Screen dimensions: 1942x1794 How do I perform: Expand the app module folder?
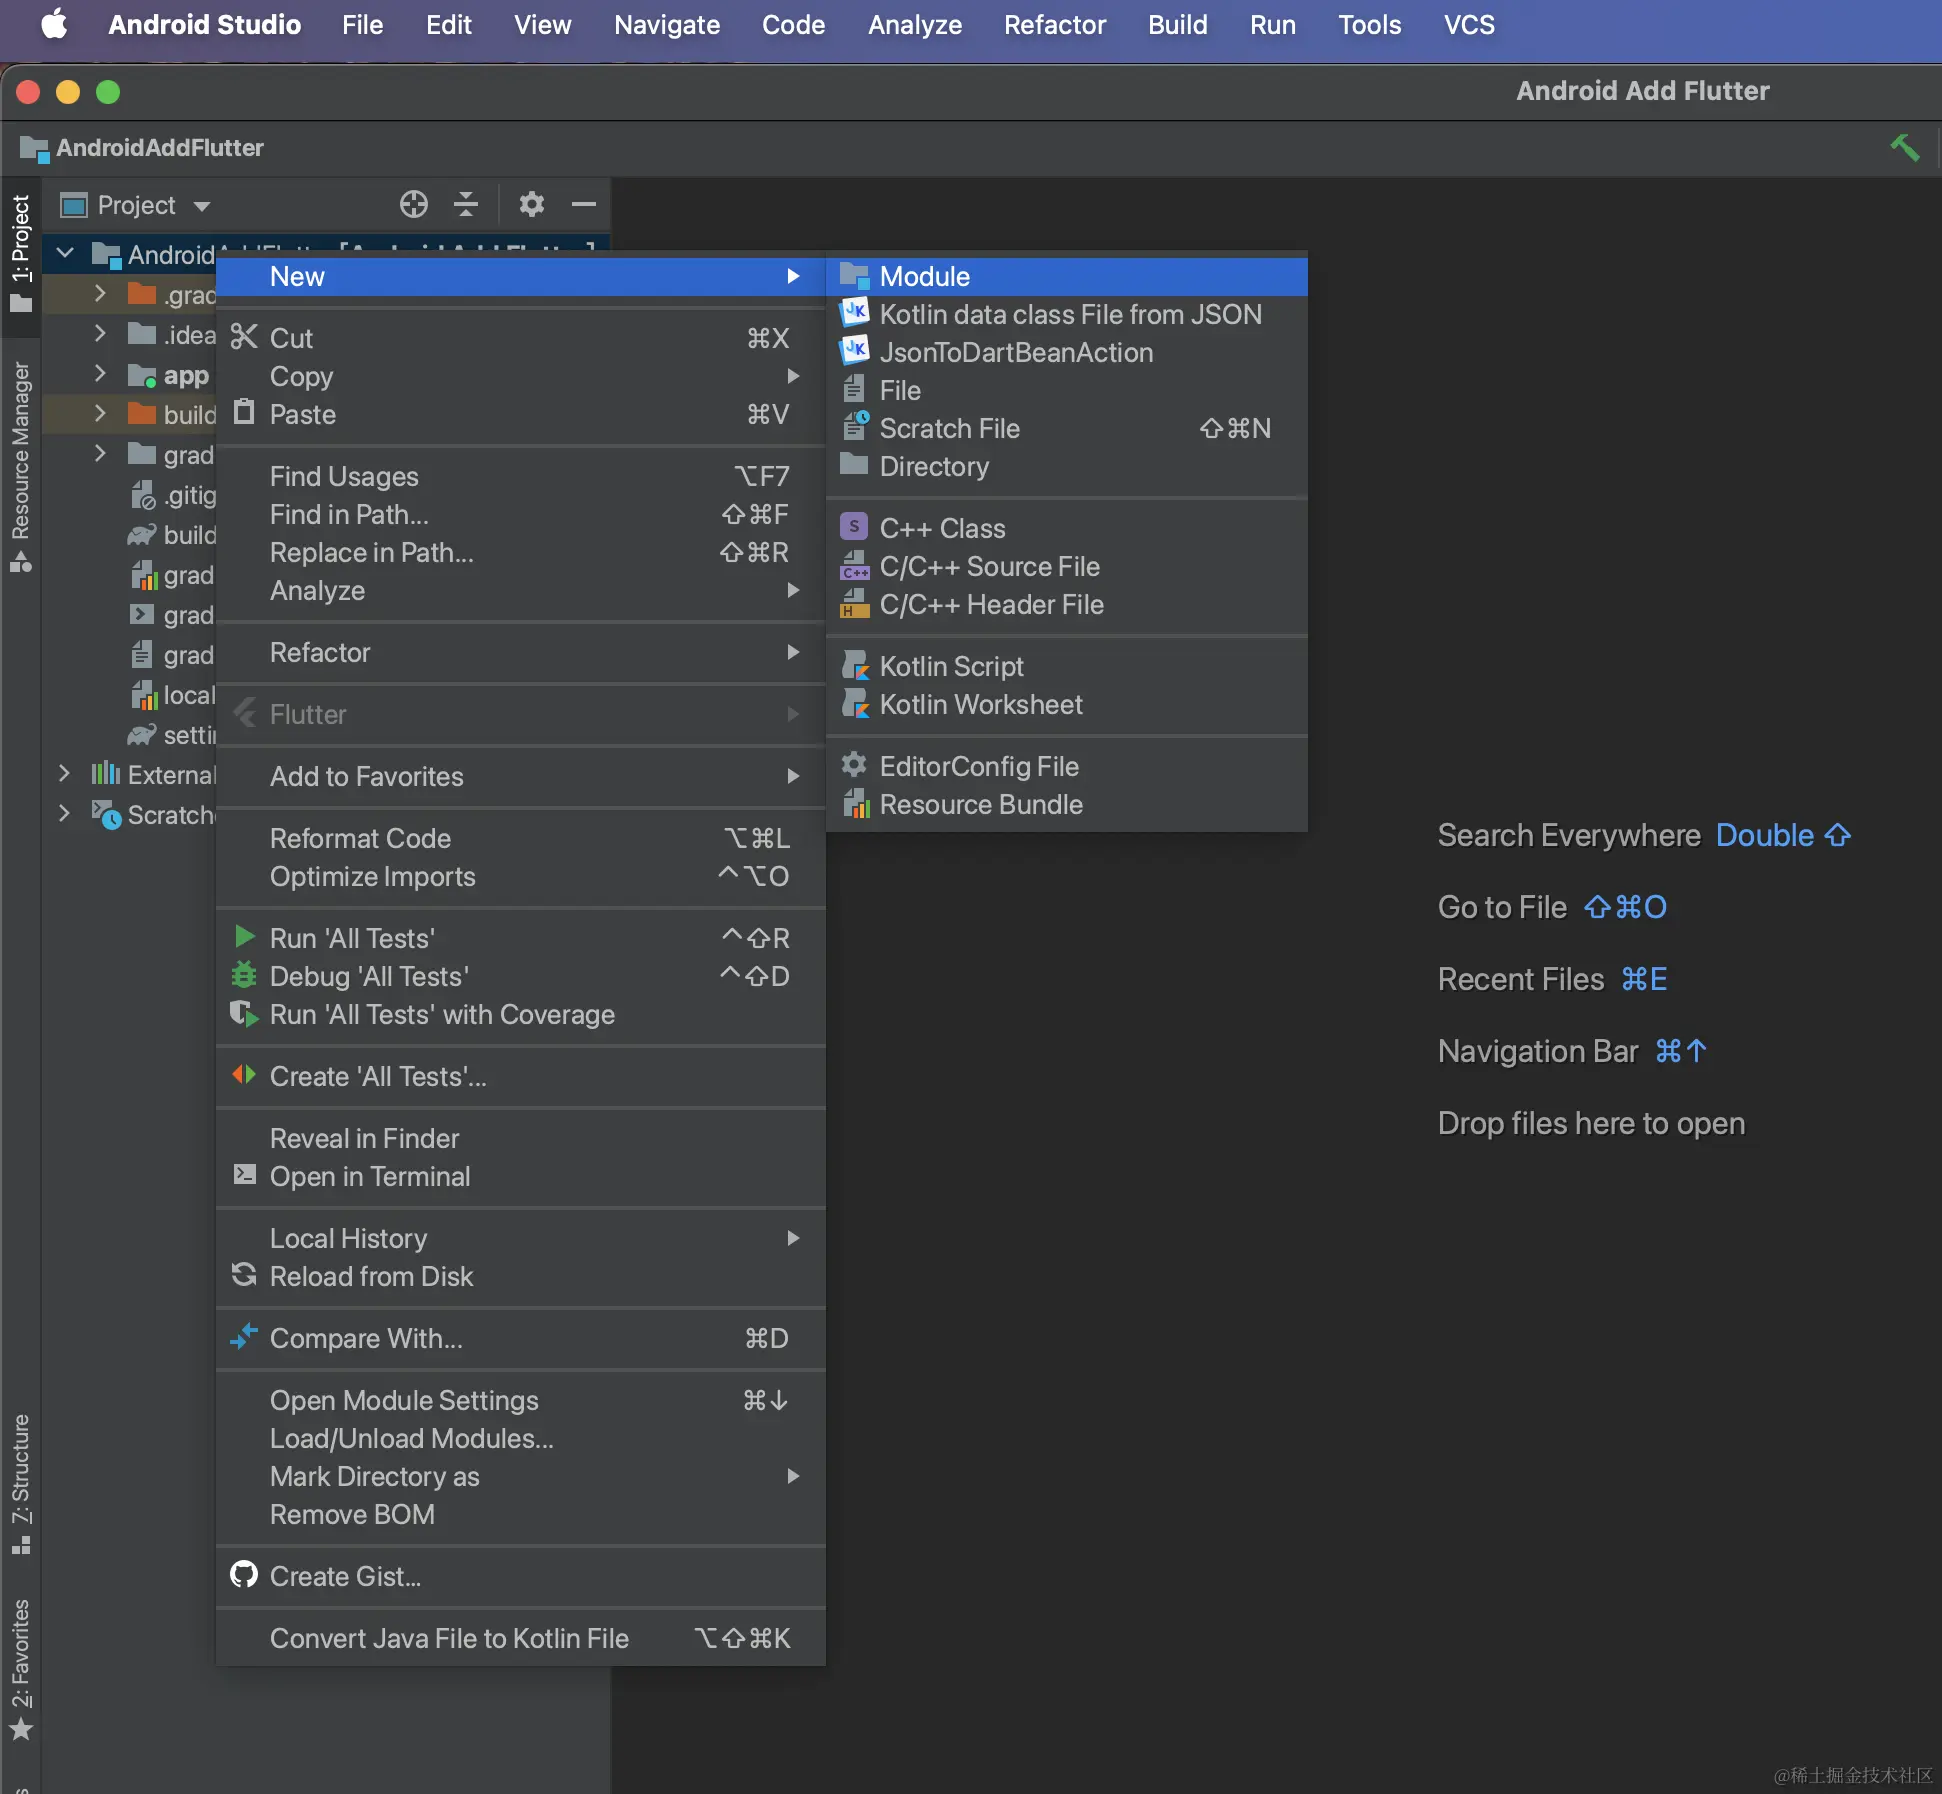click(x=99, y=375)
